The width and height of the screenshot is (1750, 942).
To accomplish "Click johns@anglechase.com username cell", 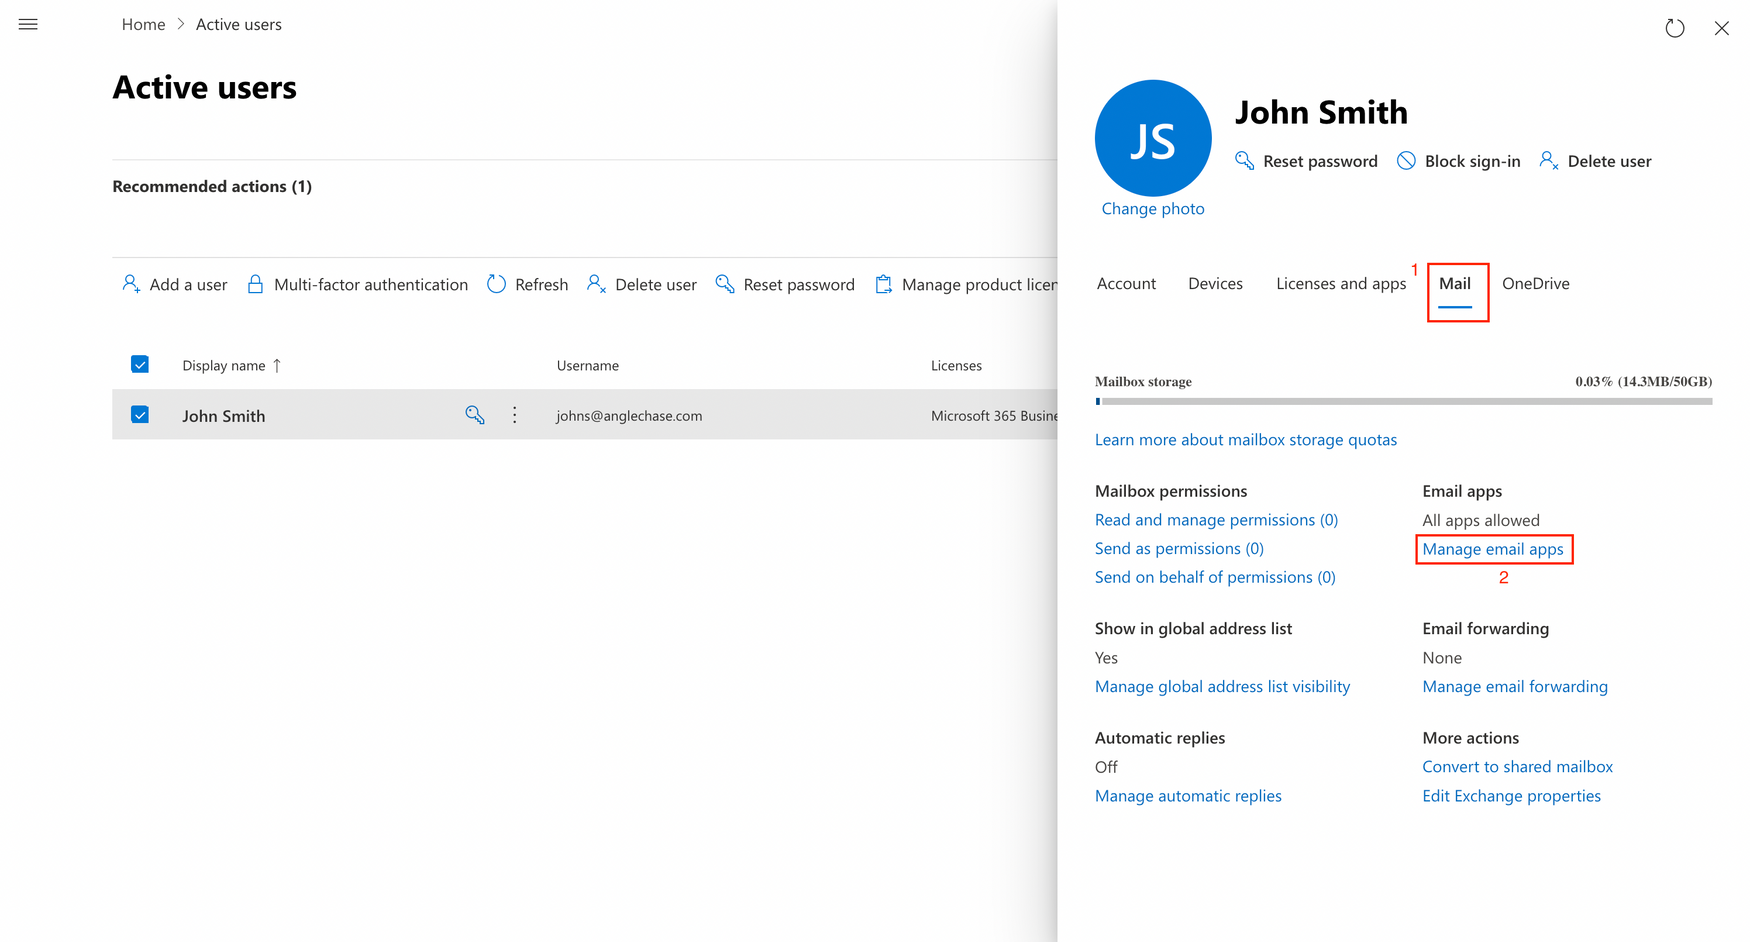I will tap(629, 415).
